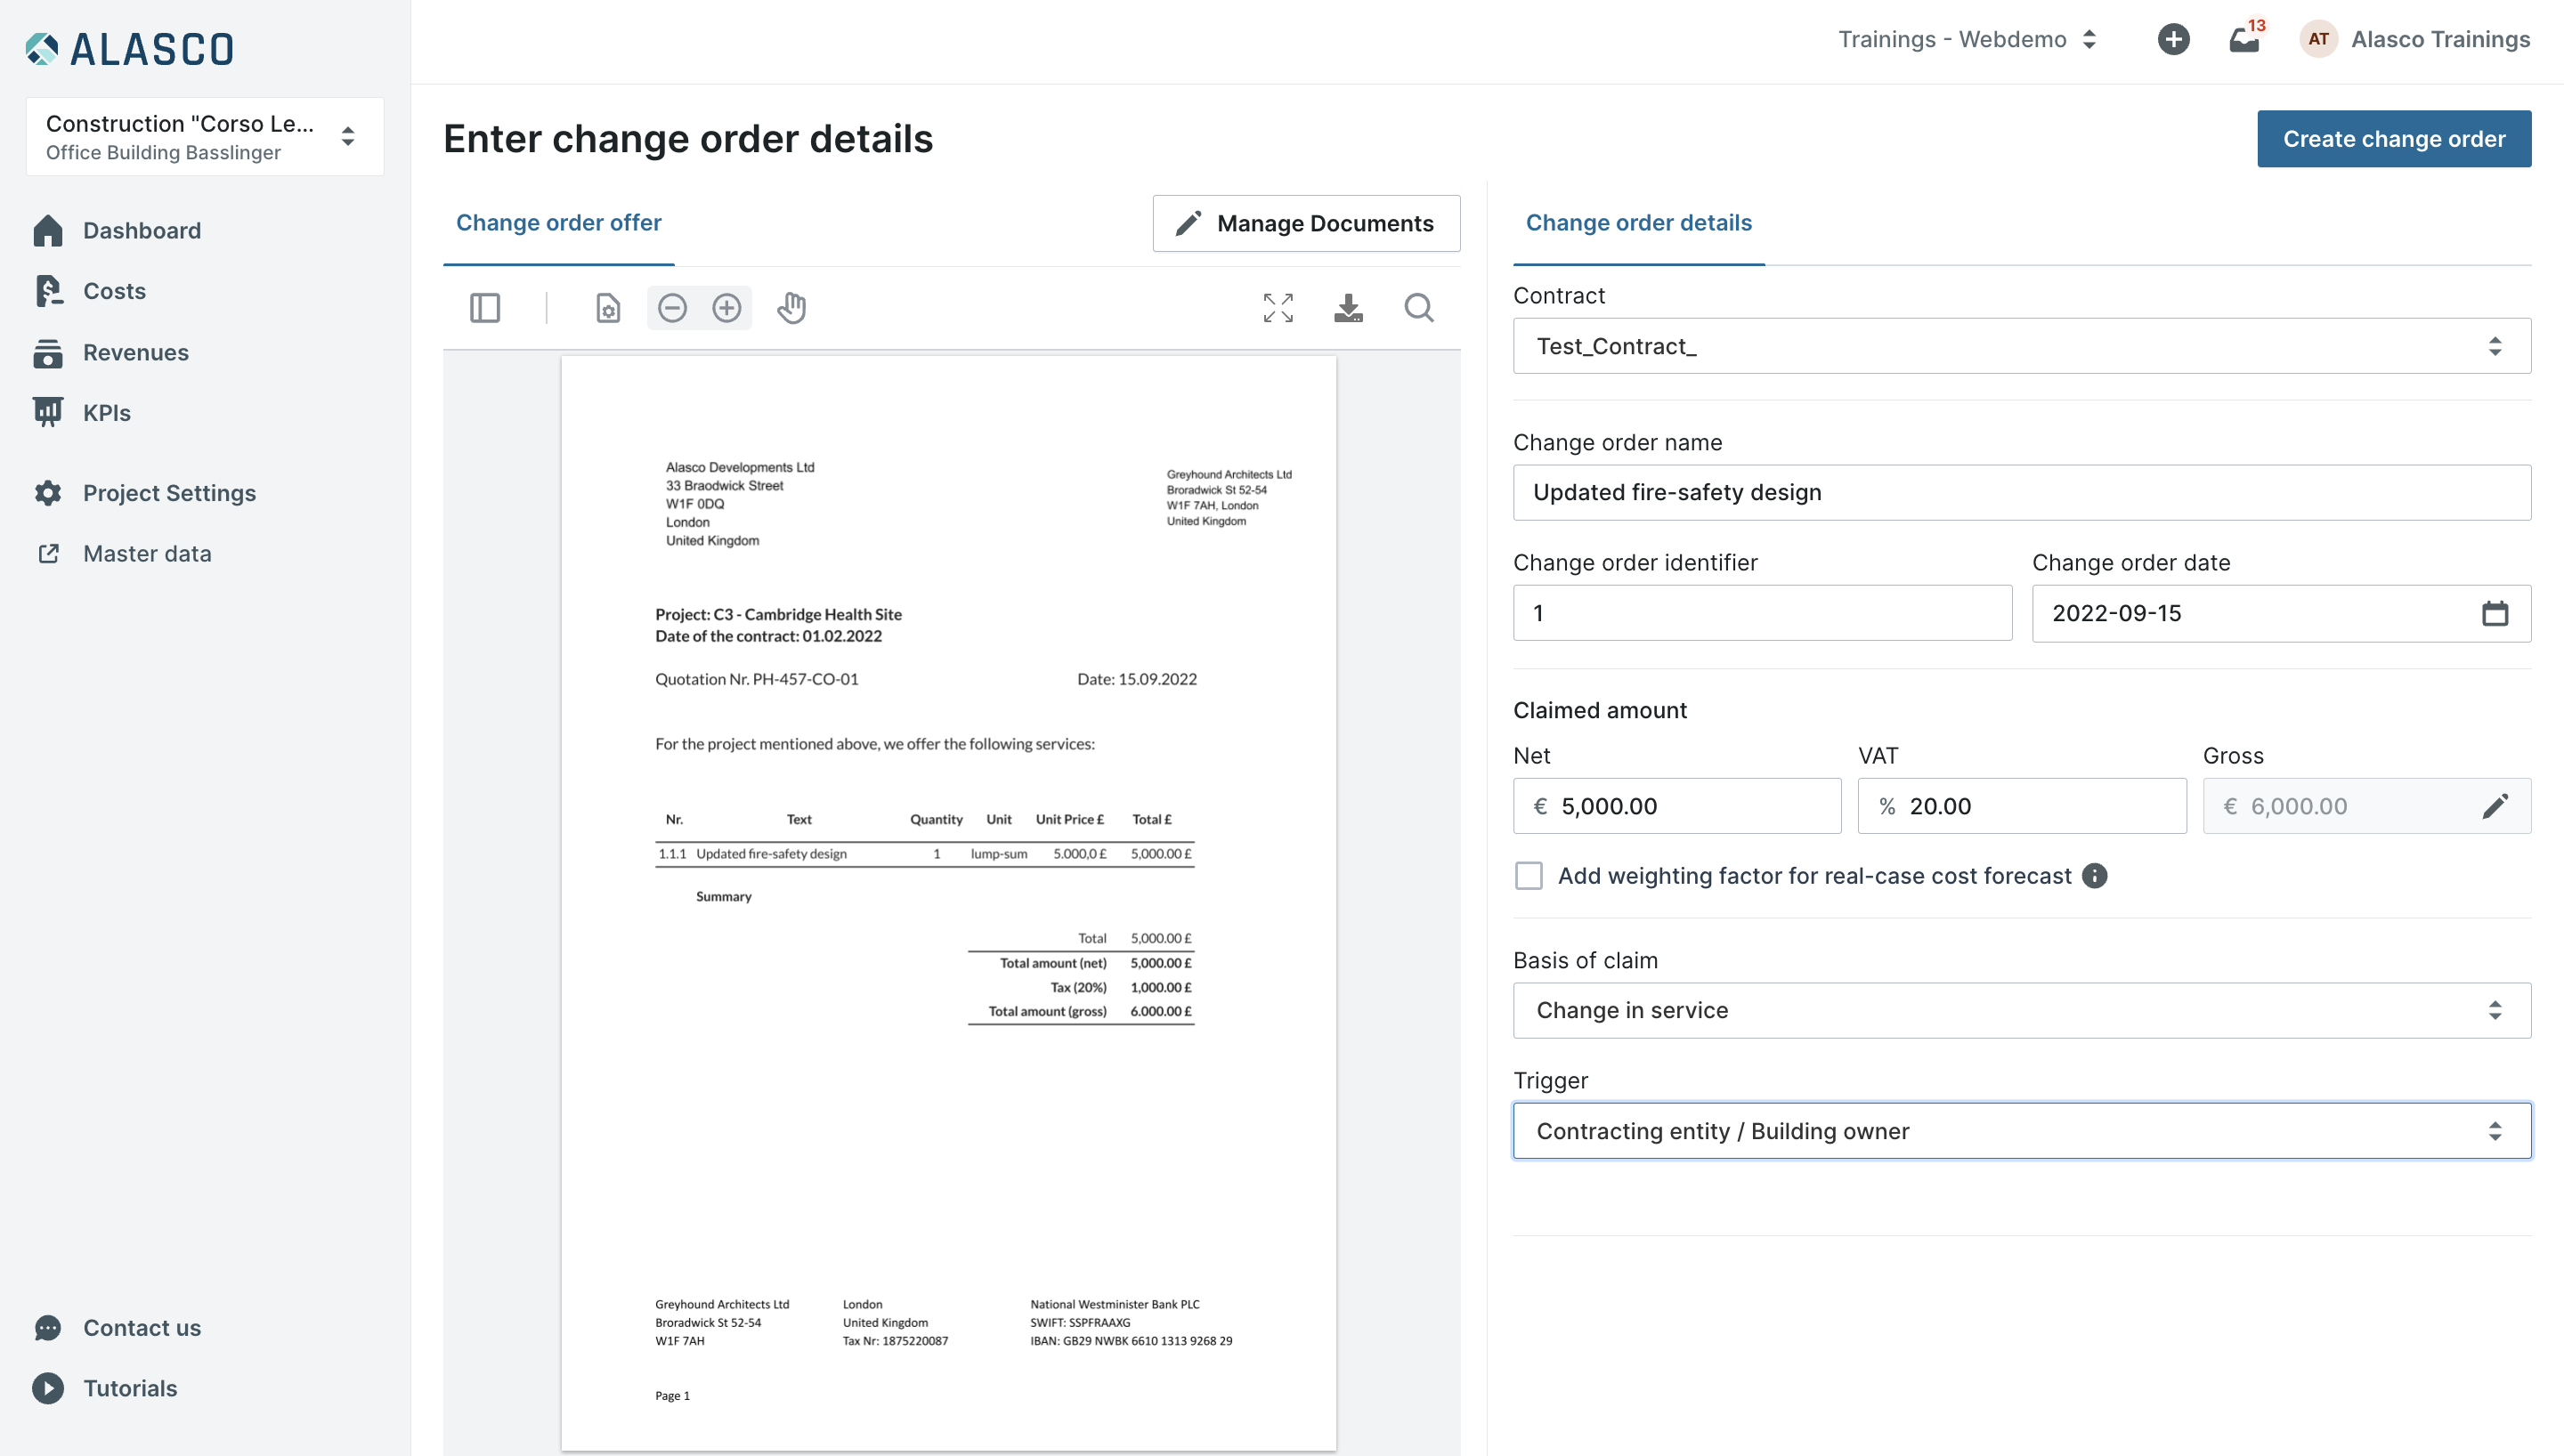2564x1456 pixels.
Task: Go to Costs in sidebar
Action: click(114, 291)
